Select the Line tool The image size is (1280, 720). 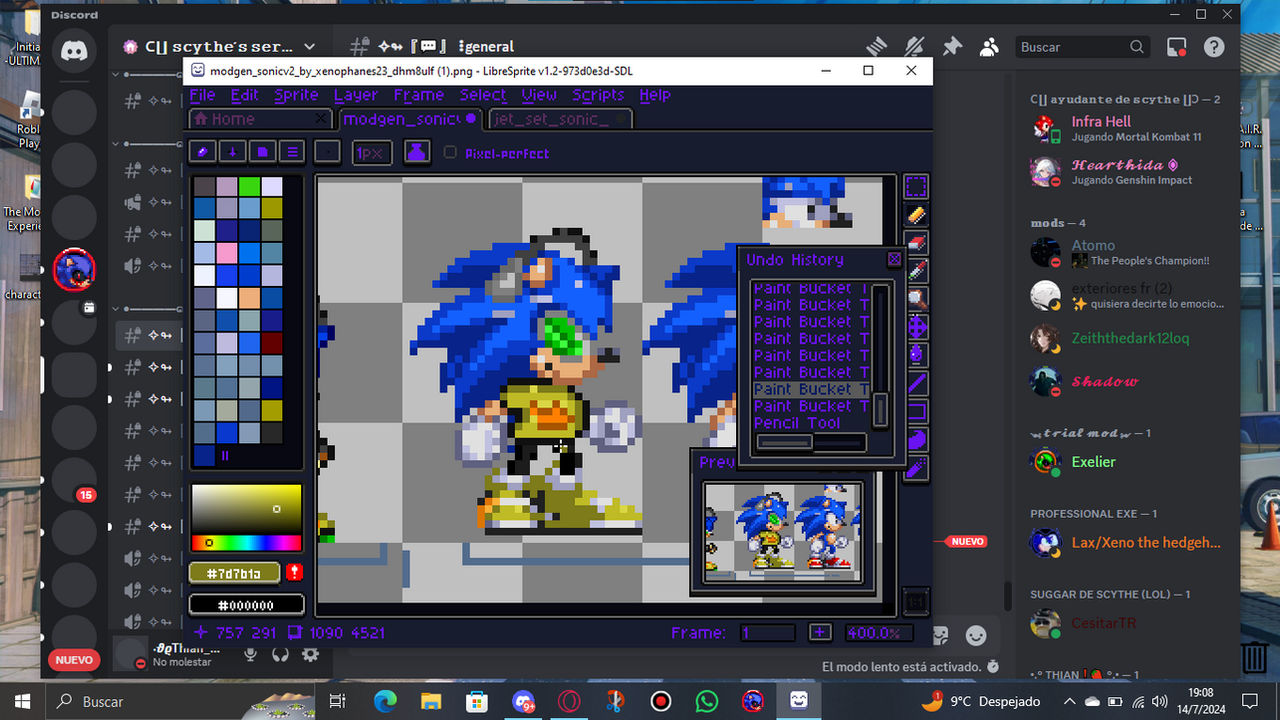pyautogui.click(x=916, y=381)
